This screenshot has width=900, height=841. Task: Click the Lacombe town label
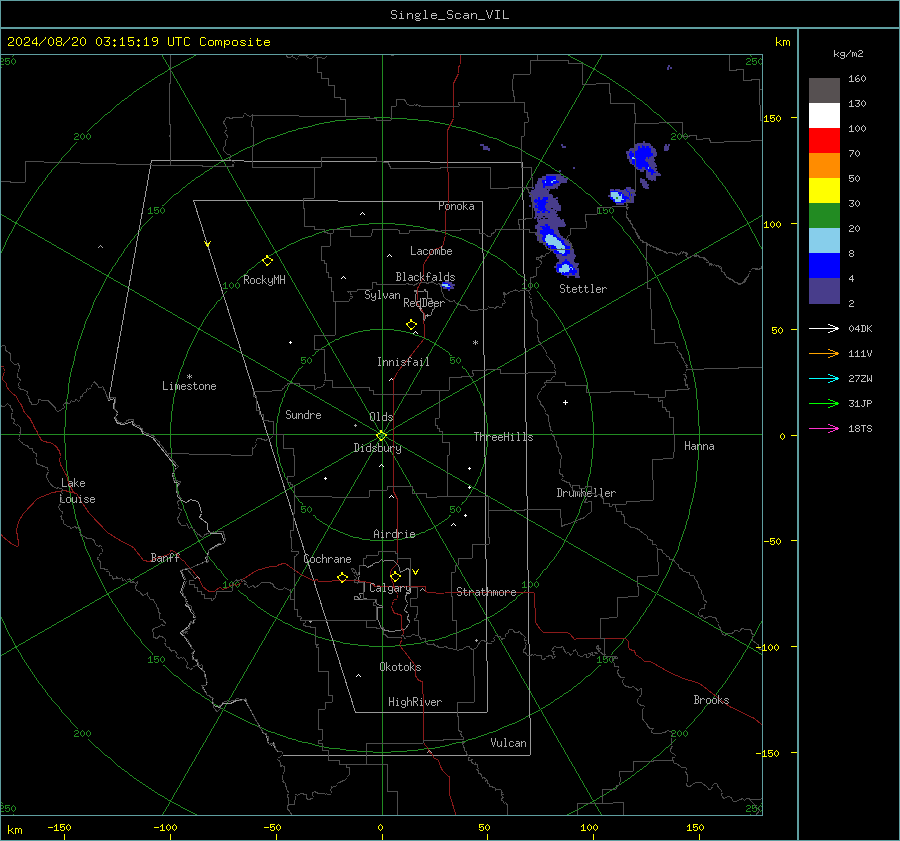(431, 251)
